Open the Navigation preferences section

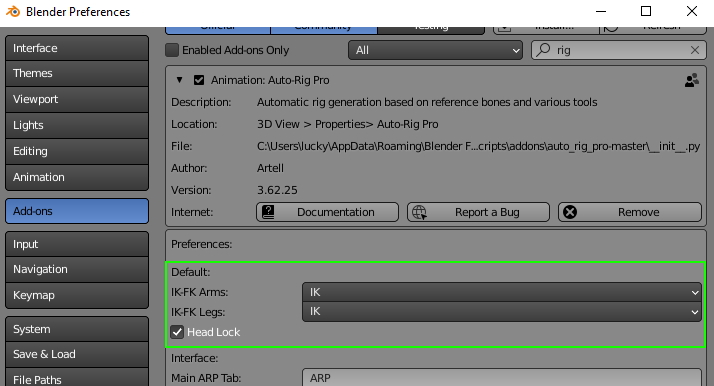coord(77,269)
